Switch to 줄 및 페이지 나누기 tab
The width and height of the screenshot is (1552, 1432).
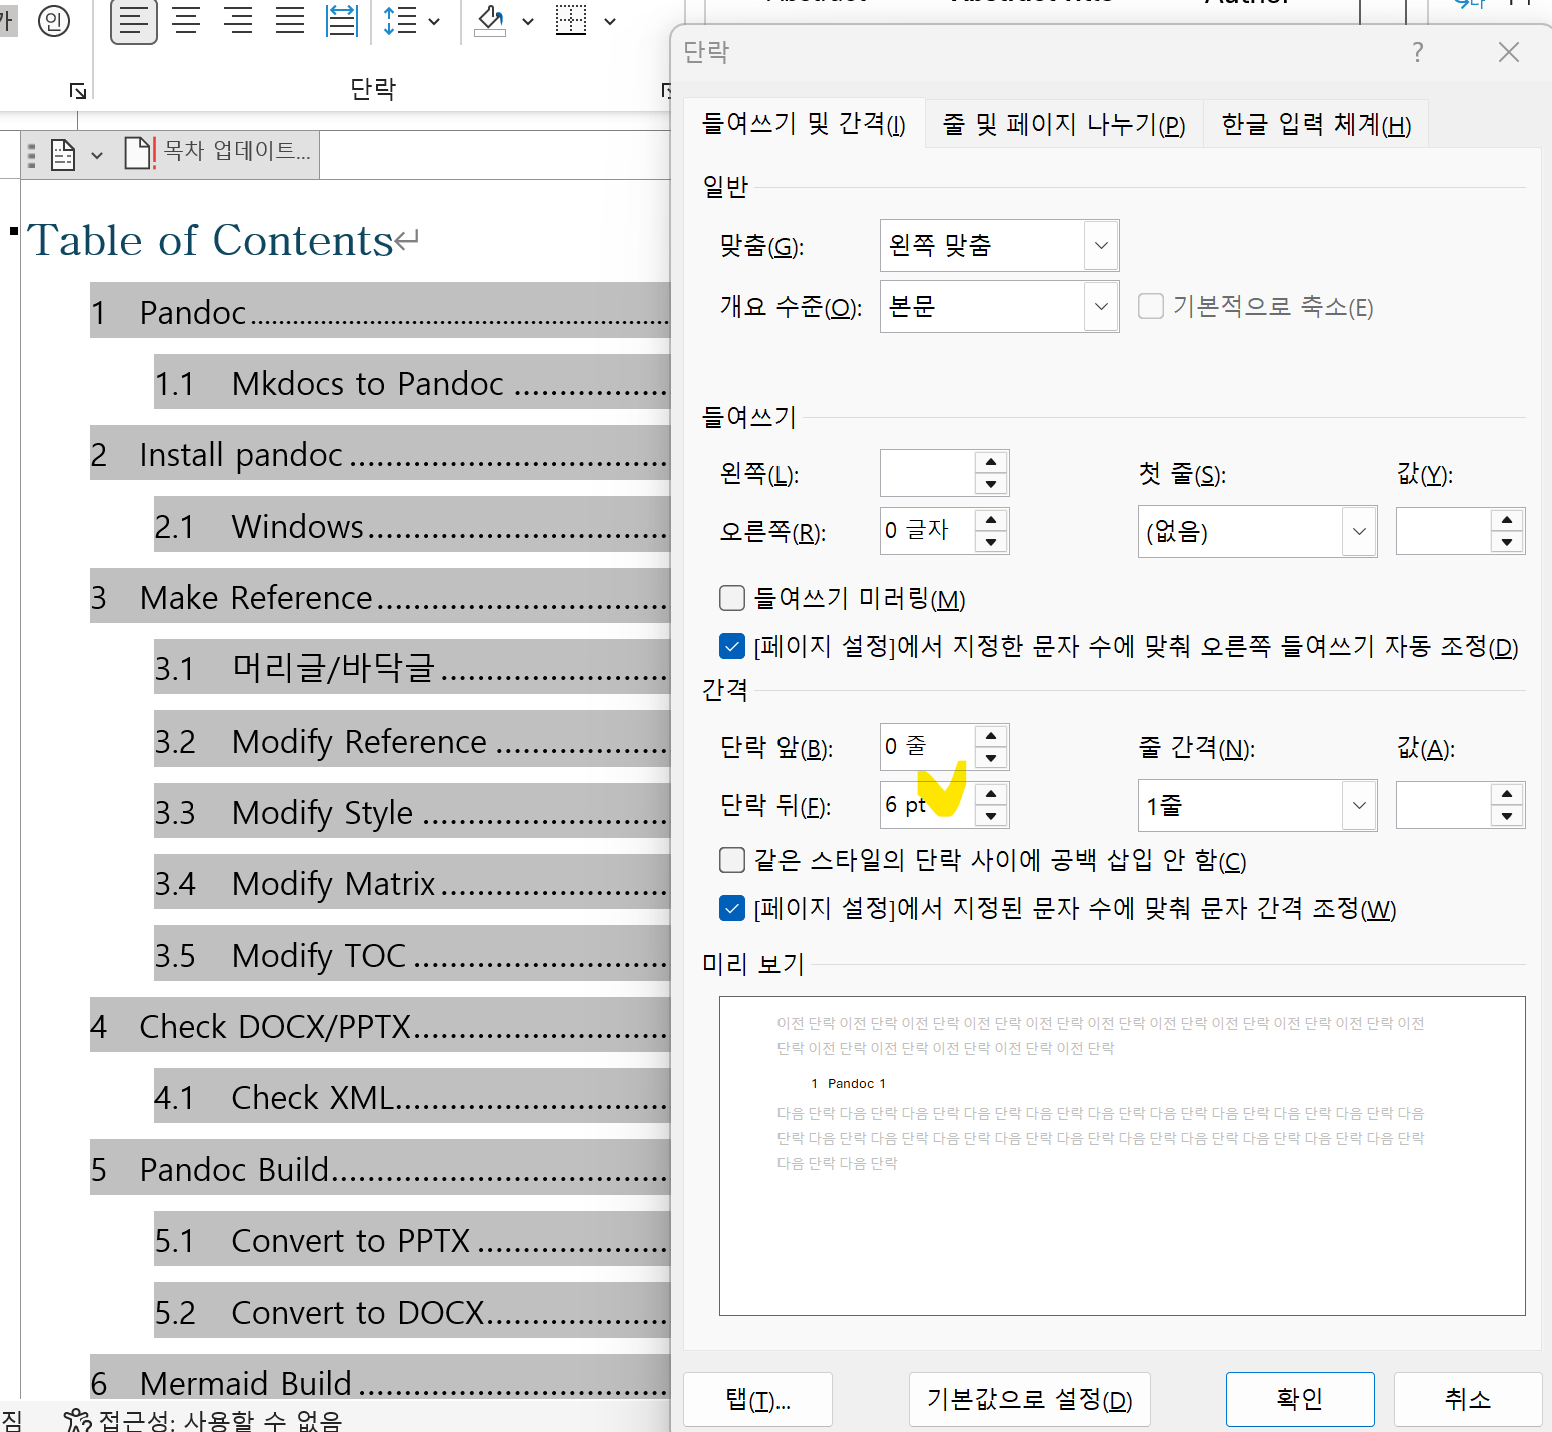click(x=1064, y=124)
